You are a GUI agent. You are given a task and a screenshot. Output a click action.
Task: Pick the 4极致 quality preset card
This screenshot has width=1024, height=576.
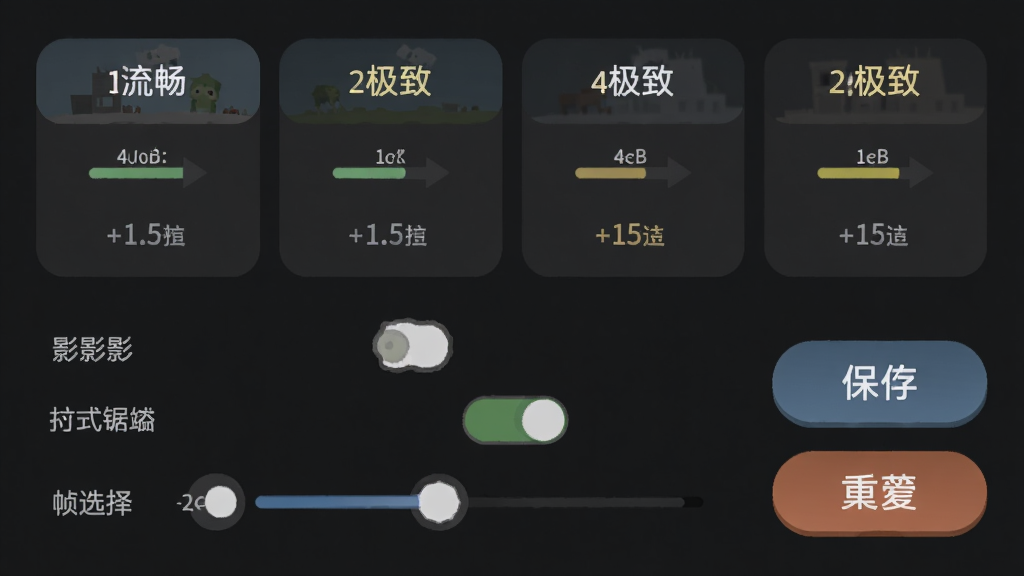tap(633, 157)
